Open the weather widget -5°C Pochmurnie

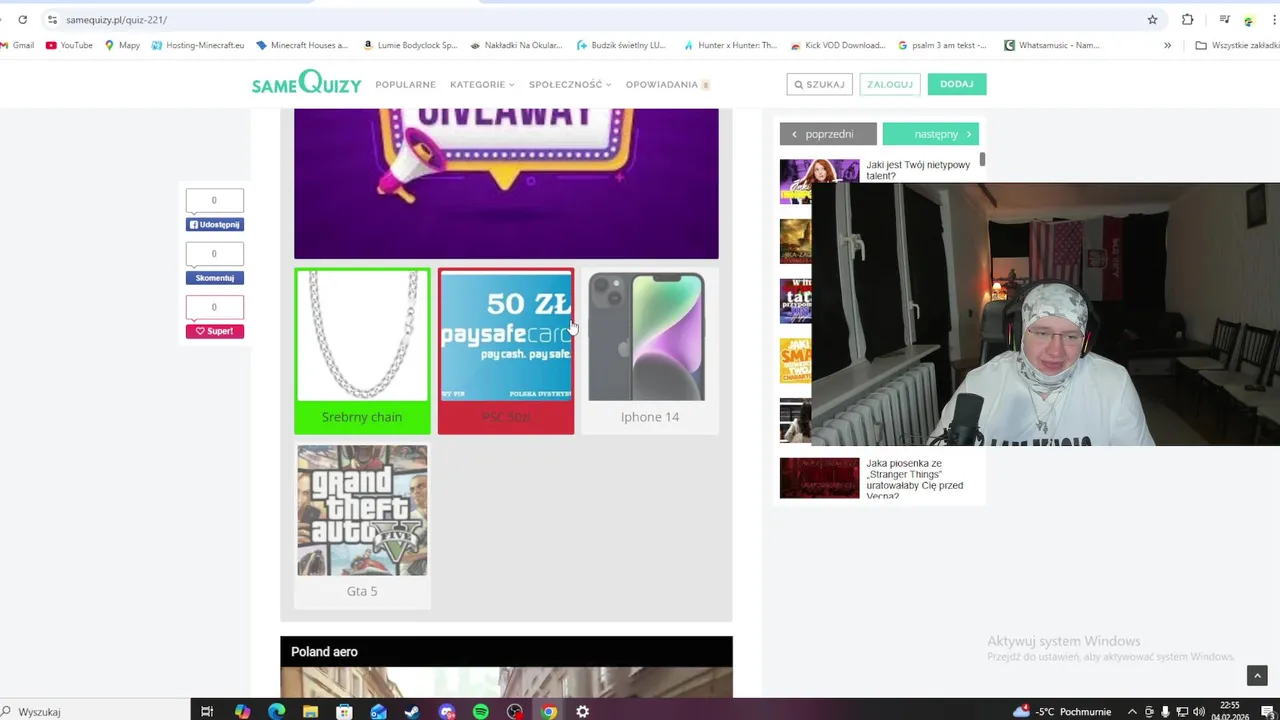[1062, 711]
